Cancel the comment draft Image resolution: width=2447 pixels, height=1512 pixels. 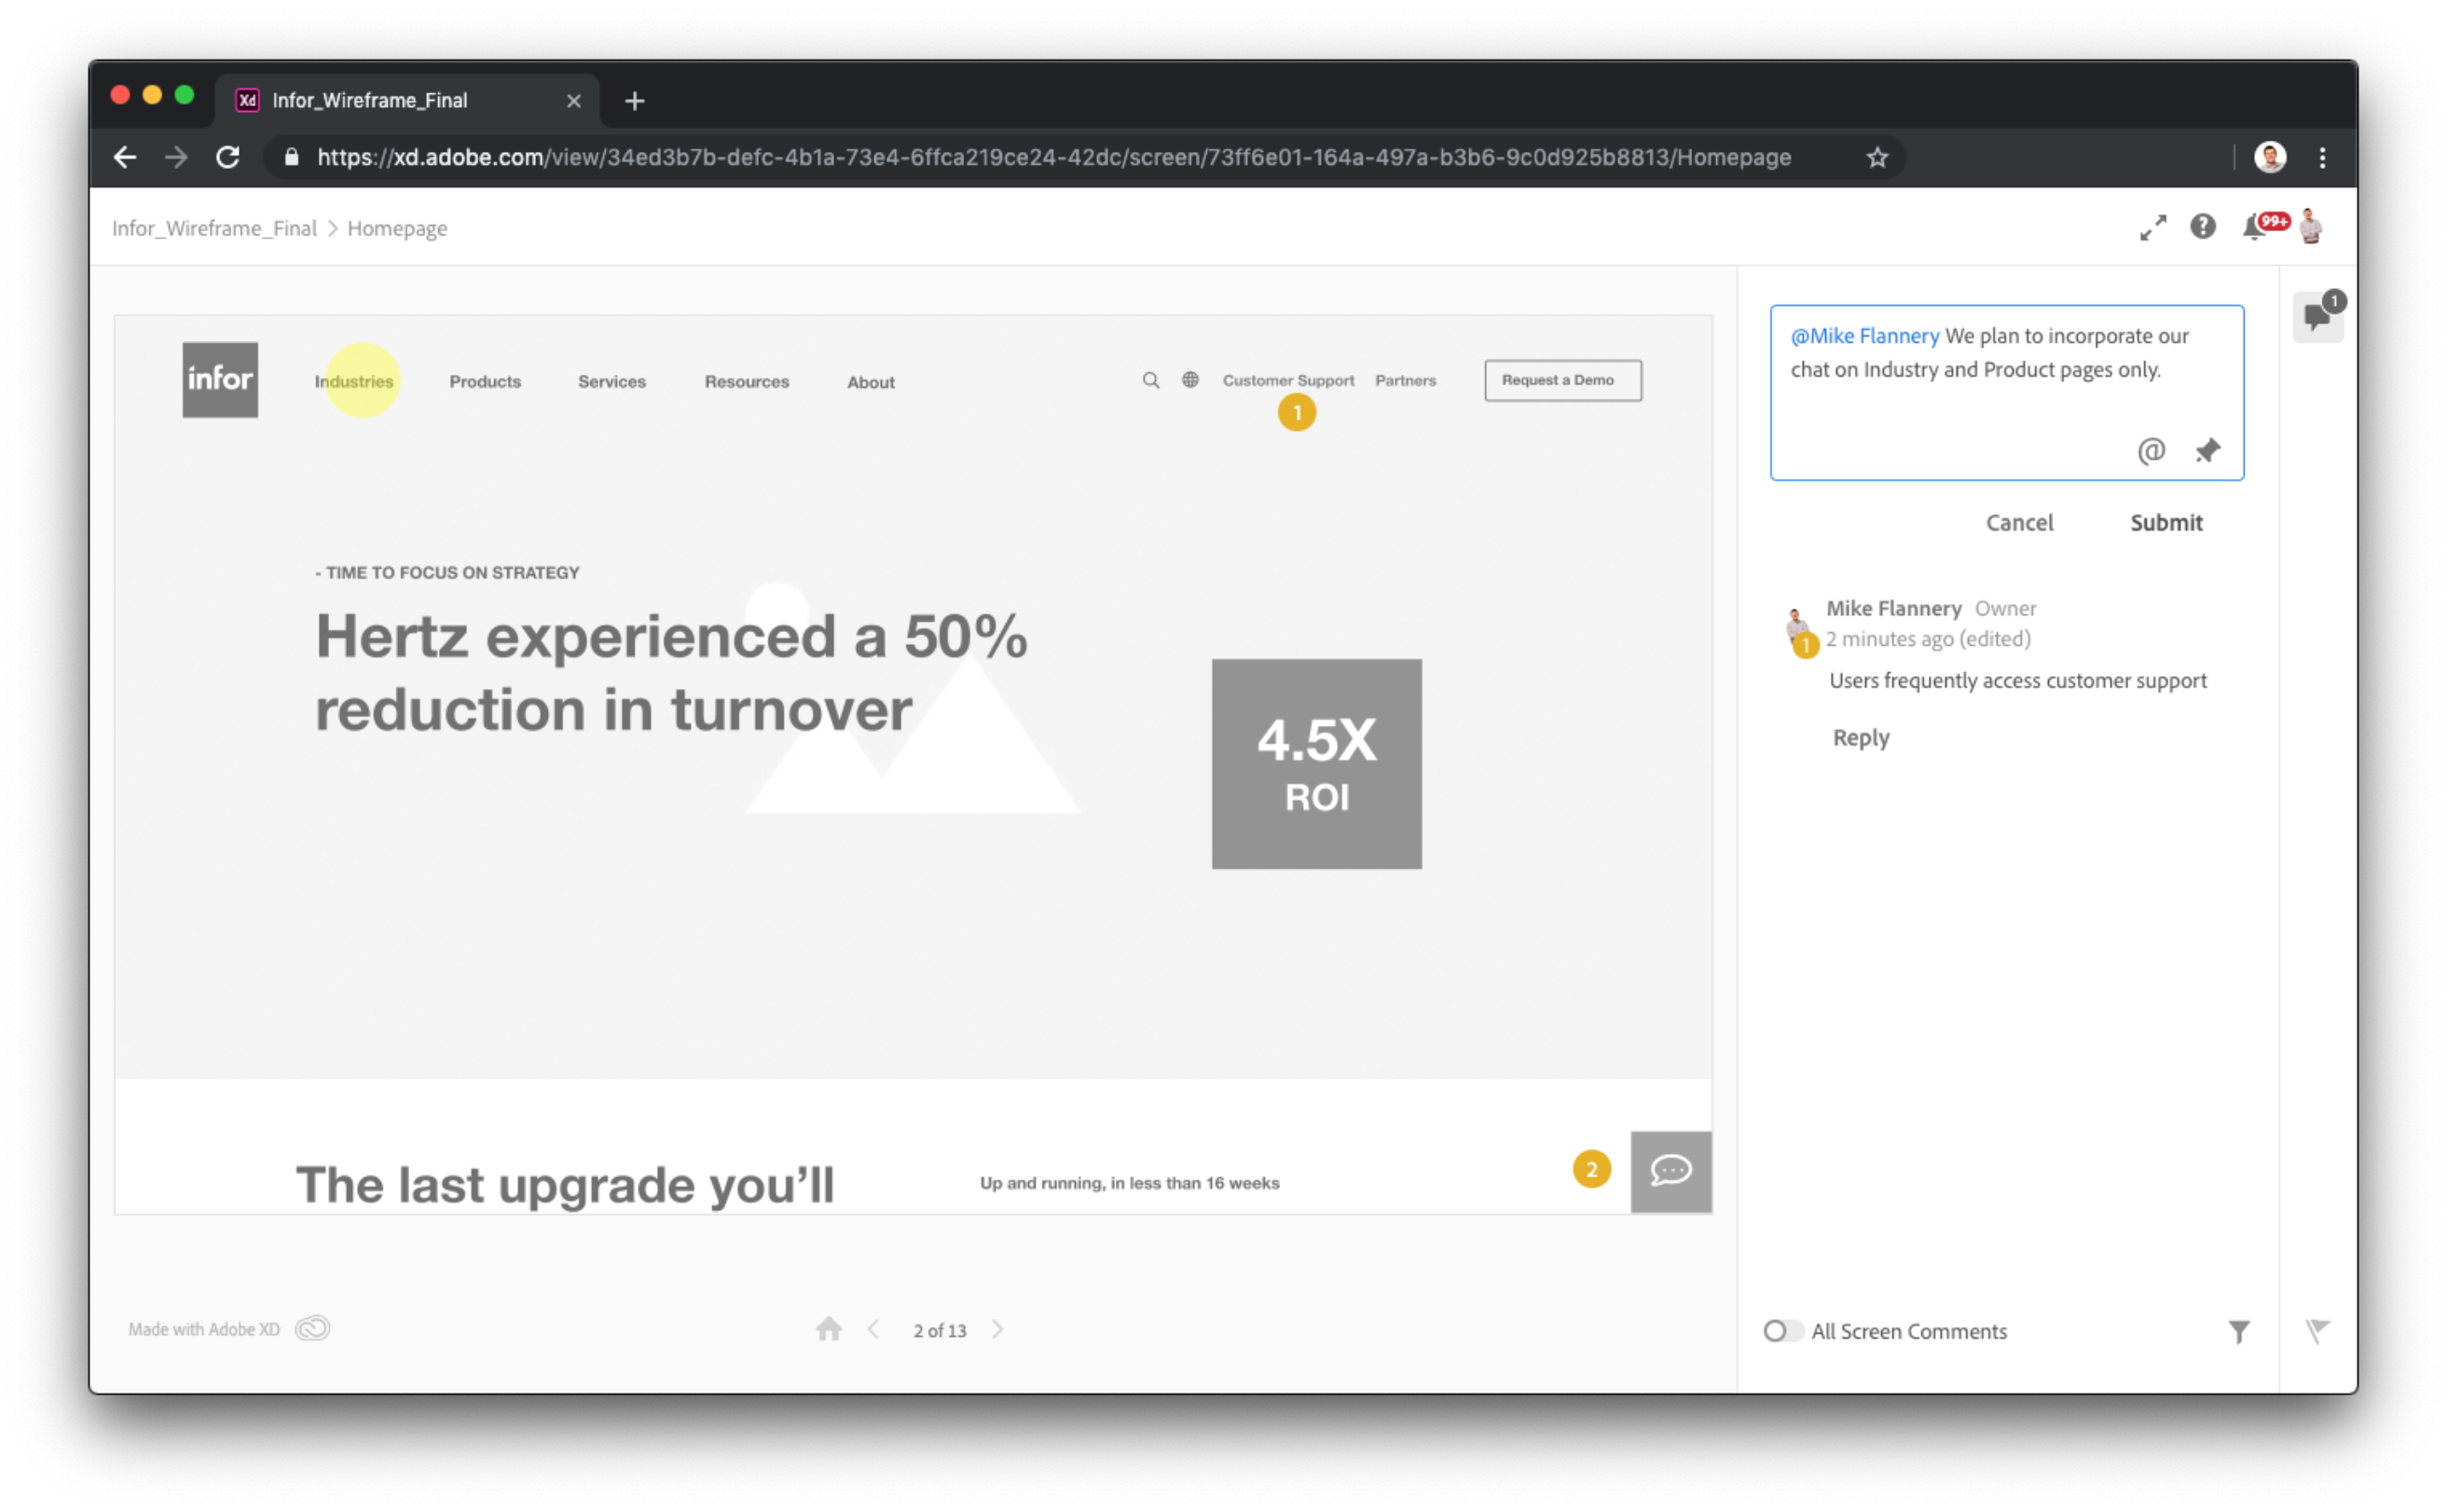2019,522
